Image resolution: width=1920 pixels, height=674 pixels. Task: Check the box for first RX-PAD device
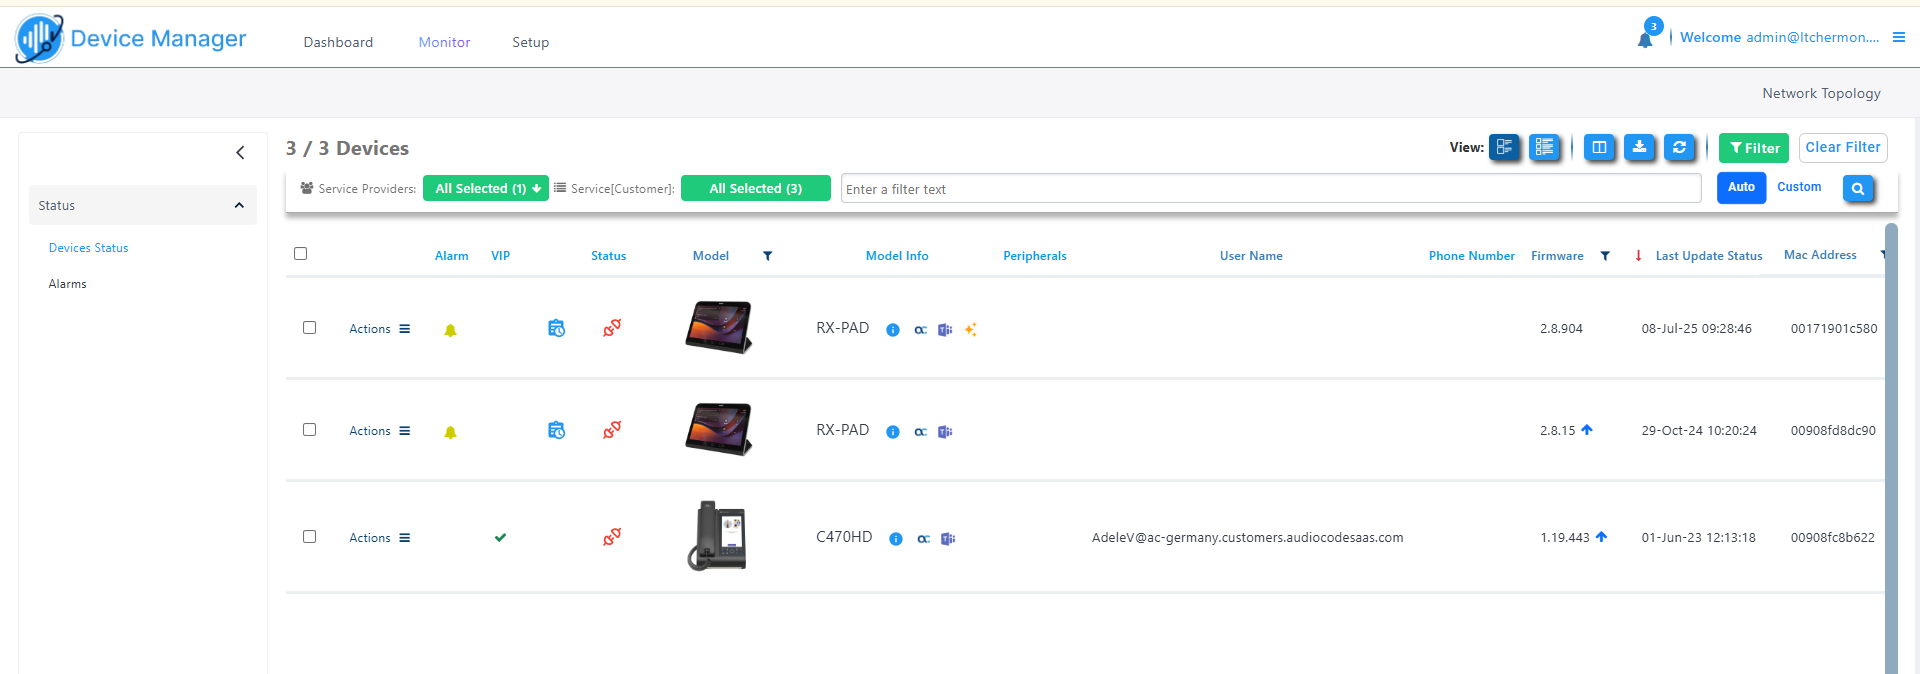pyautogui.click(x=309, y=328)
